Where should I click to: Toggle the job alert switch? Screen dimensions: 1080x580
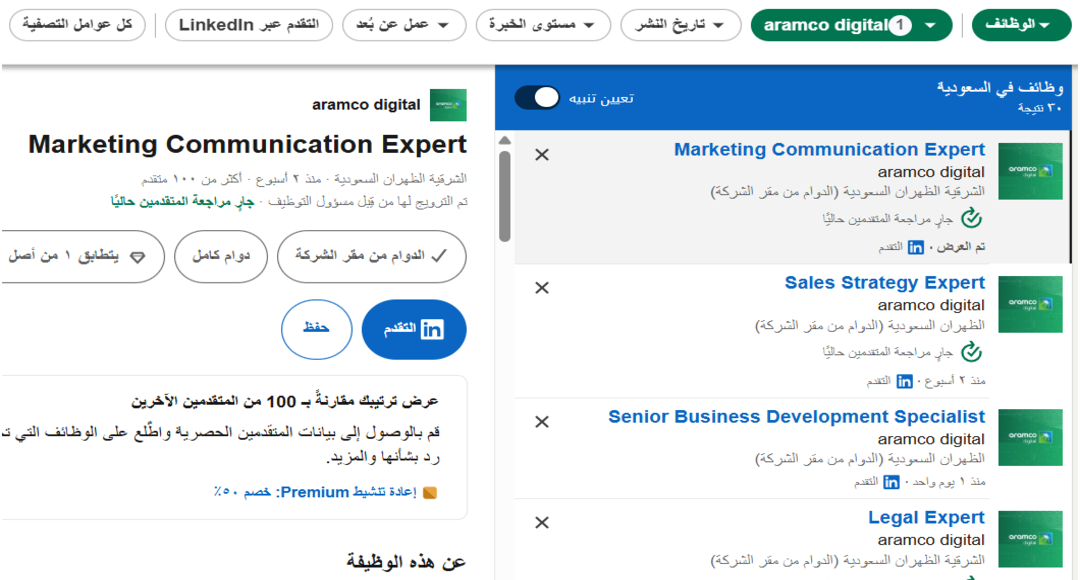coord(537,97)
